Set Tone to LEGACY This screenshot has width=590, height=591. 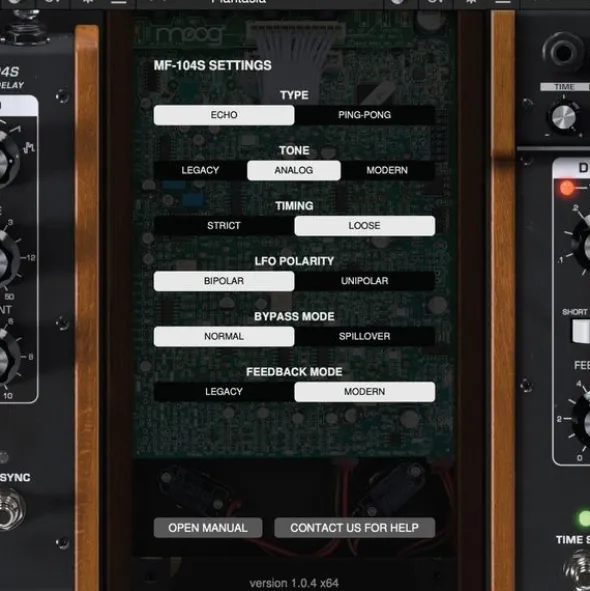click(x=200, y=170)
